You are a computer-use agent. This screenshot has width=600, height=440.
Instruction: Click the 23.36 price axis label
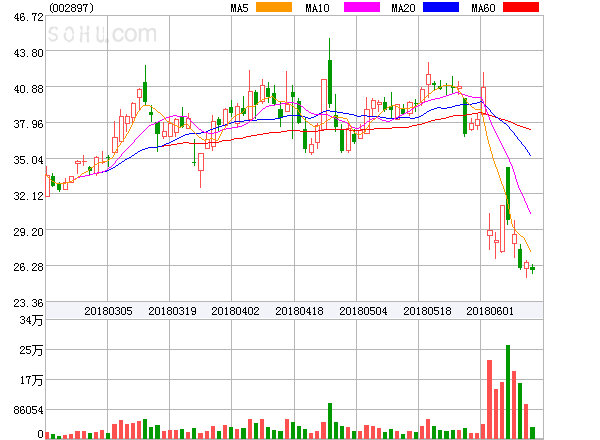coord(28,303)
